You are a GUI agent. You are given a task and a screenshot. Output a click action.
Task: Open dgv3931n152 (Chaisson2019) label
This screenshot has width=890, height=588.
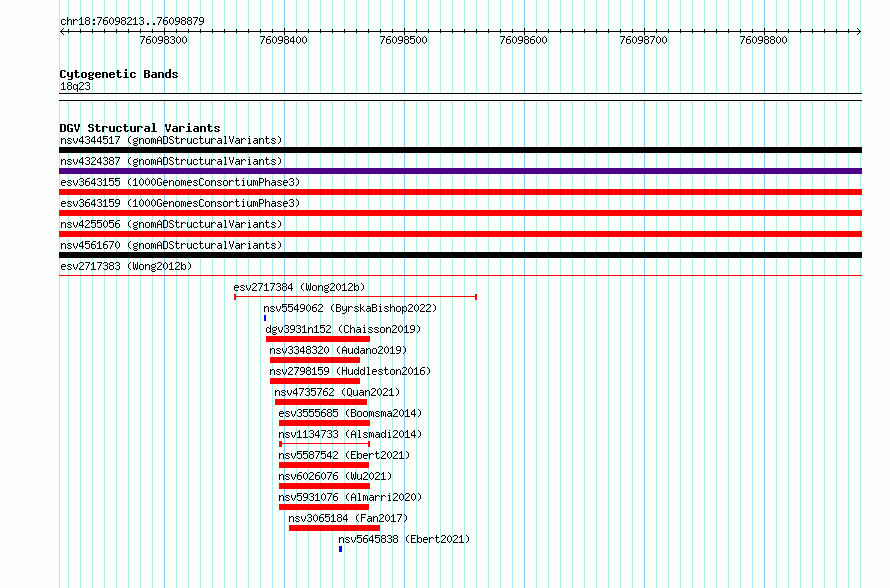tap(343, 329)
